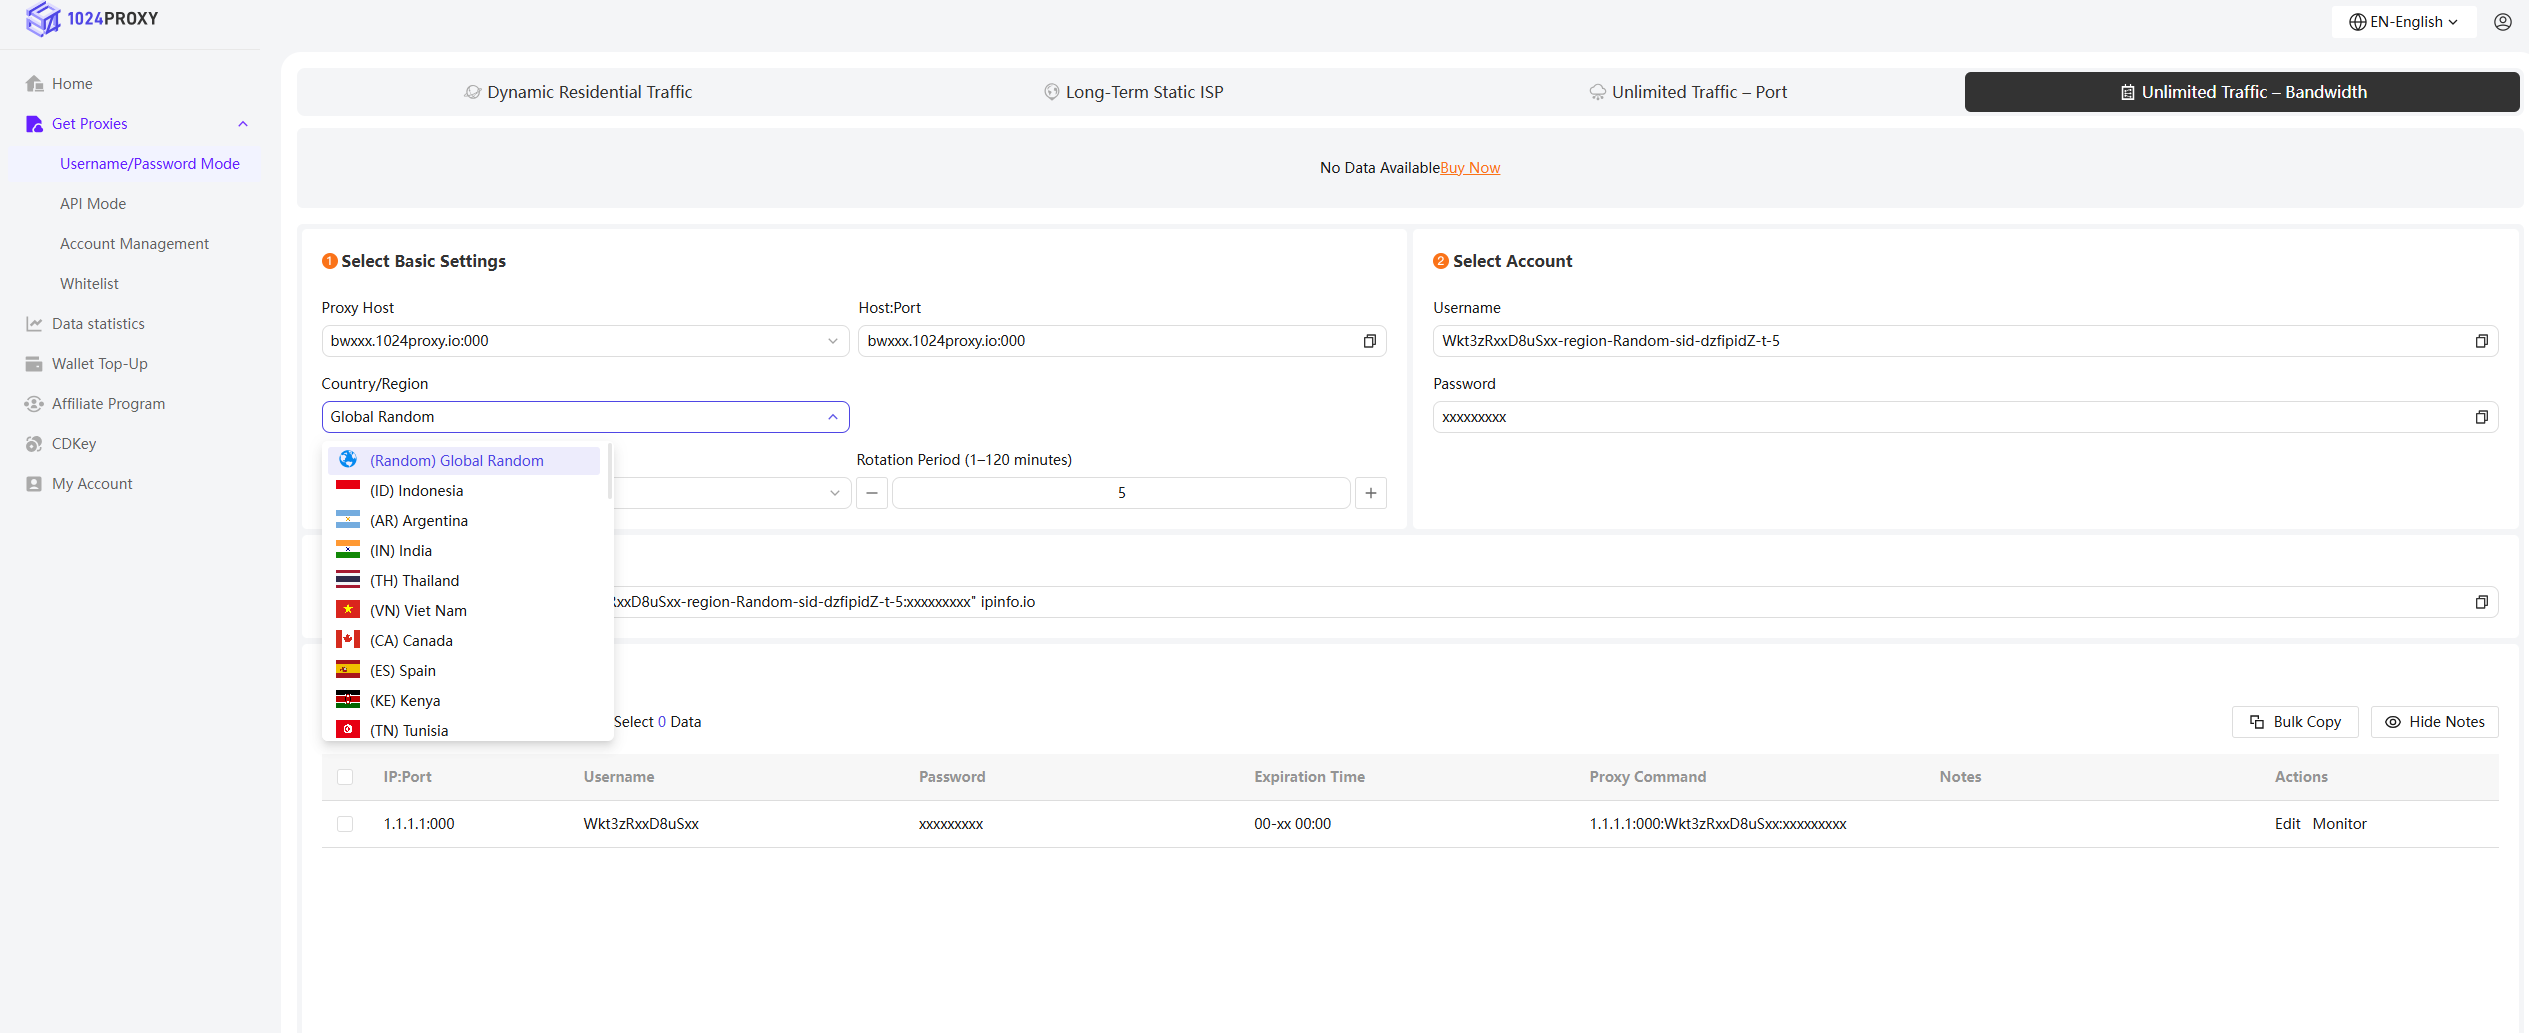Open Data statistics in sidebar
The height and width of the screenshot is (1033, 2529).
pyautogui.click(x=98, y=324)
